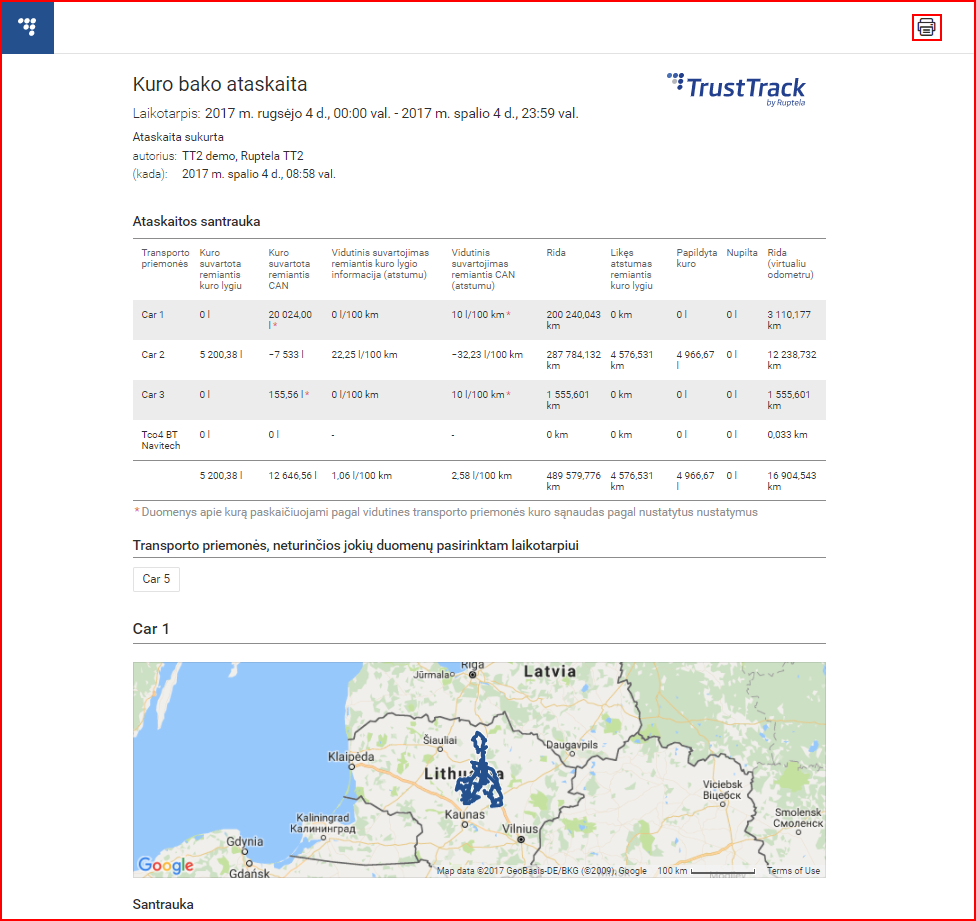Click the 'Nupilta' column header

point(742,253)
